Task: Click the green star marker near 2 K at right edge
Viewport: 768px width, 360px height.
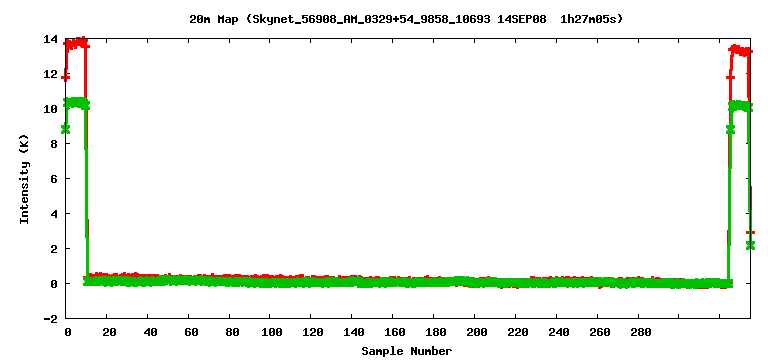Action: click(750, 245)
